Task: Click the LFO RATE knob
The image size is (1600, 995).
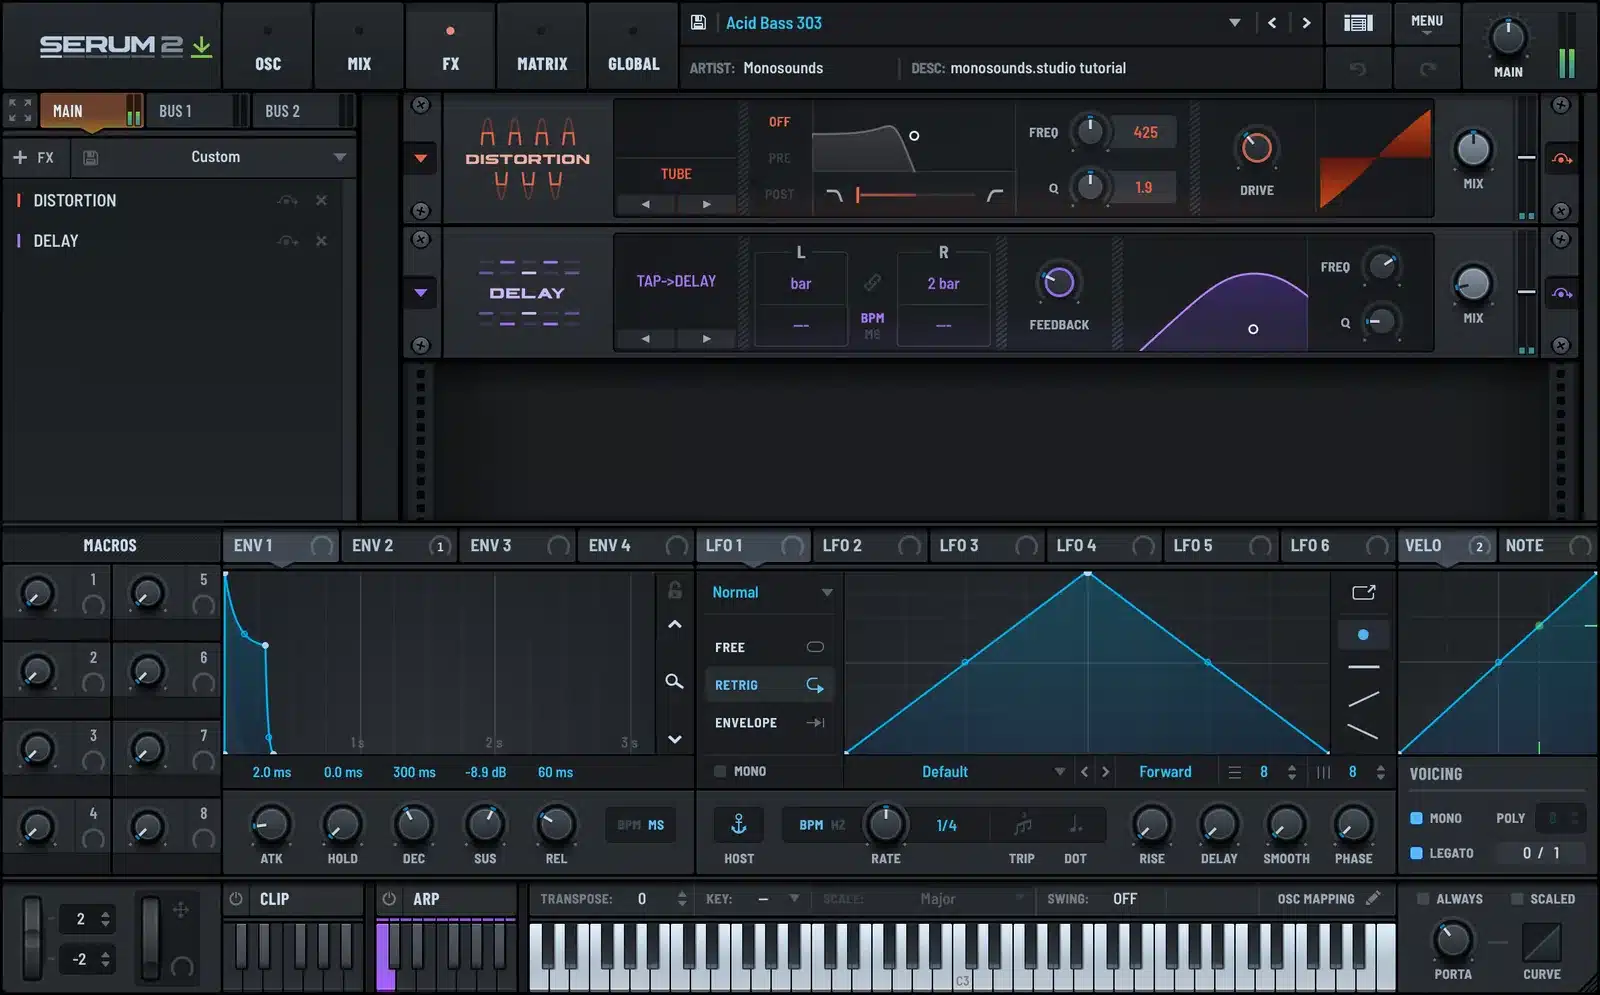Action: point(885,823)
